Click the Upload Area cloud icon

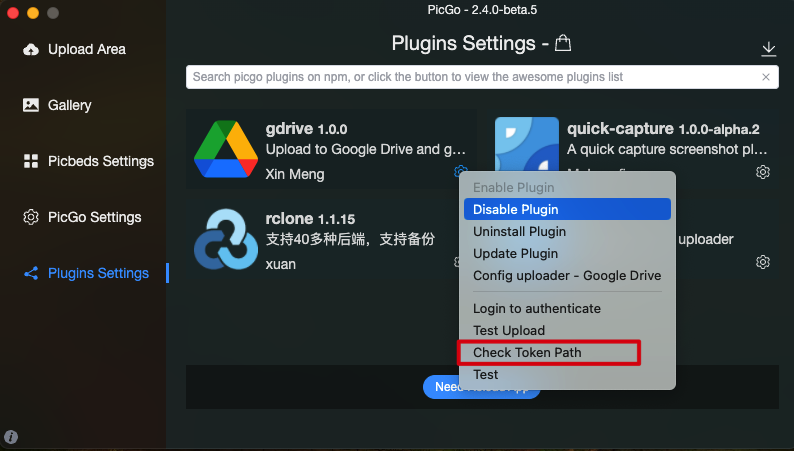[31, 49]
